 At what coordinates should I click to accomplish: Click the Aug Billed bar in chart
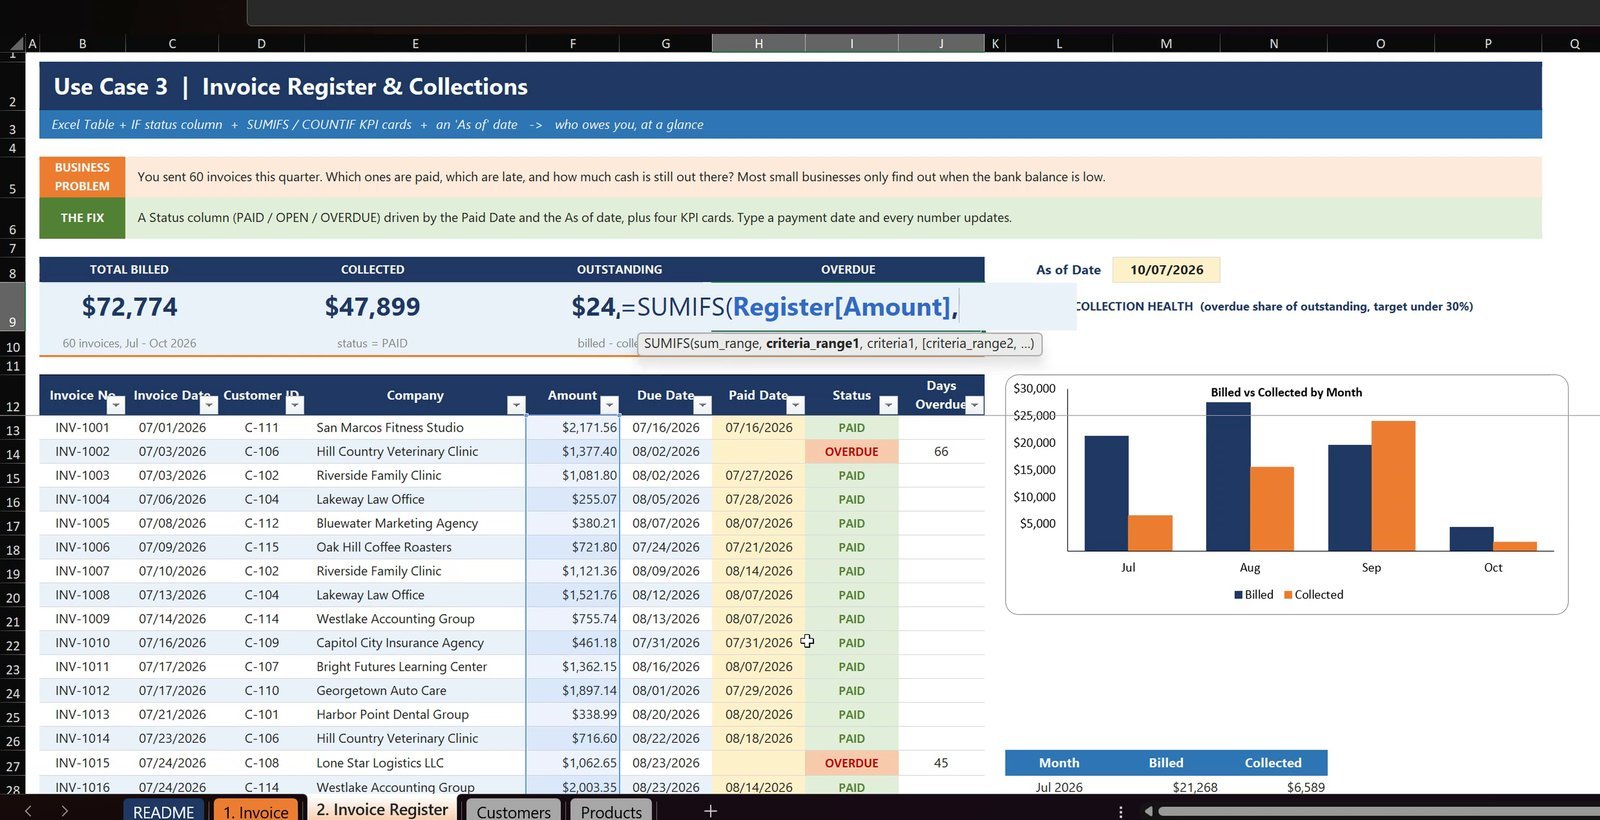pyautogui.click(x=1228, y=477)
